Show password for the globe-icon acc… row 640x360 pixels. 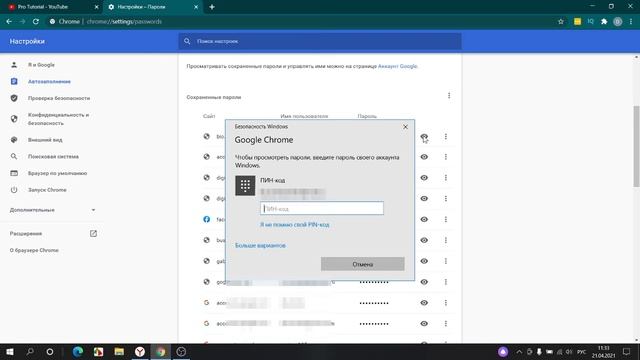424,157
